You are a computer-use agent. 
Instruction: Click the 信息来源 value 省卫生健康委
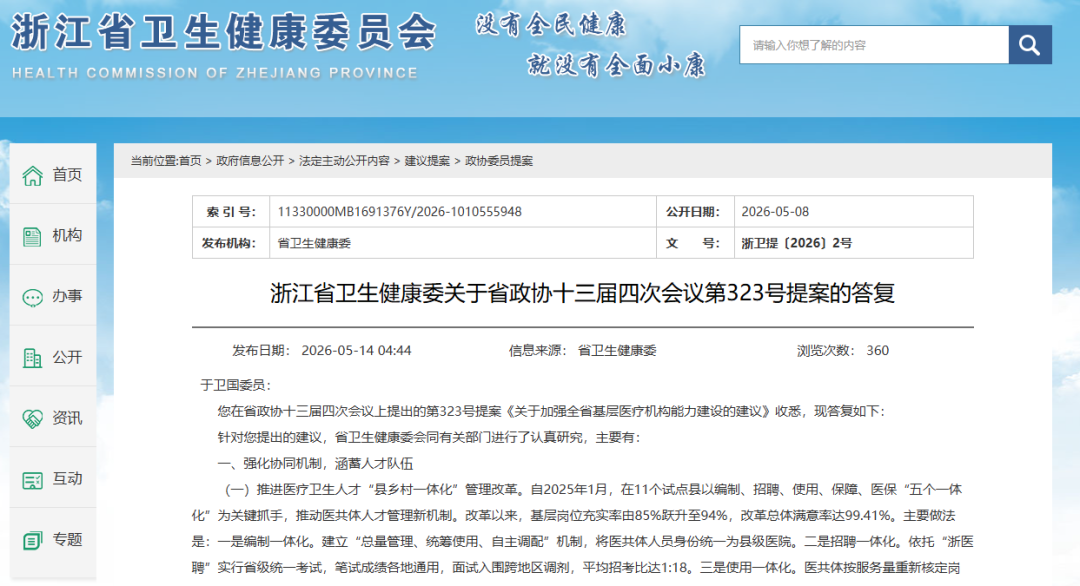(616, 350)
